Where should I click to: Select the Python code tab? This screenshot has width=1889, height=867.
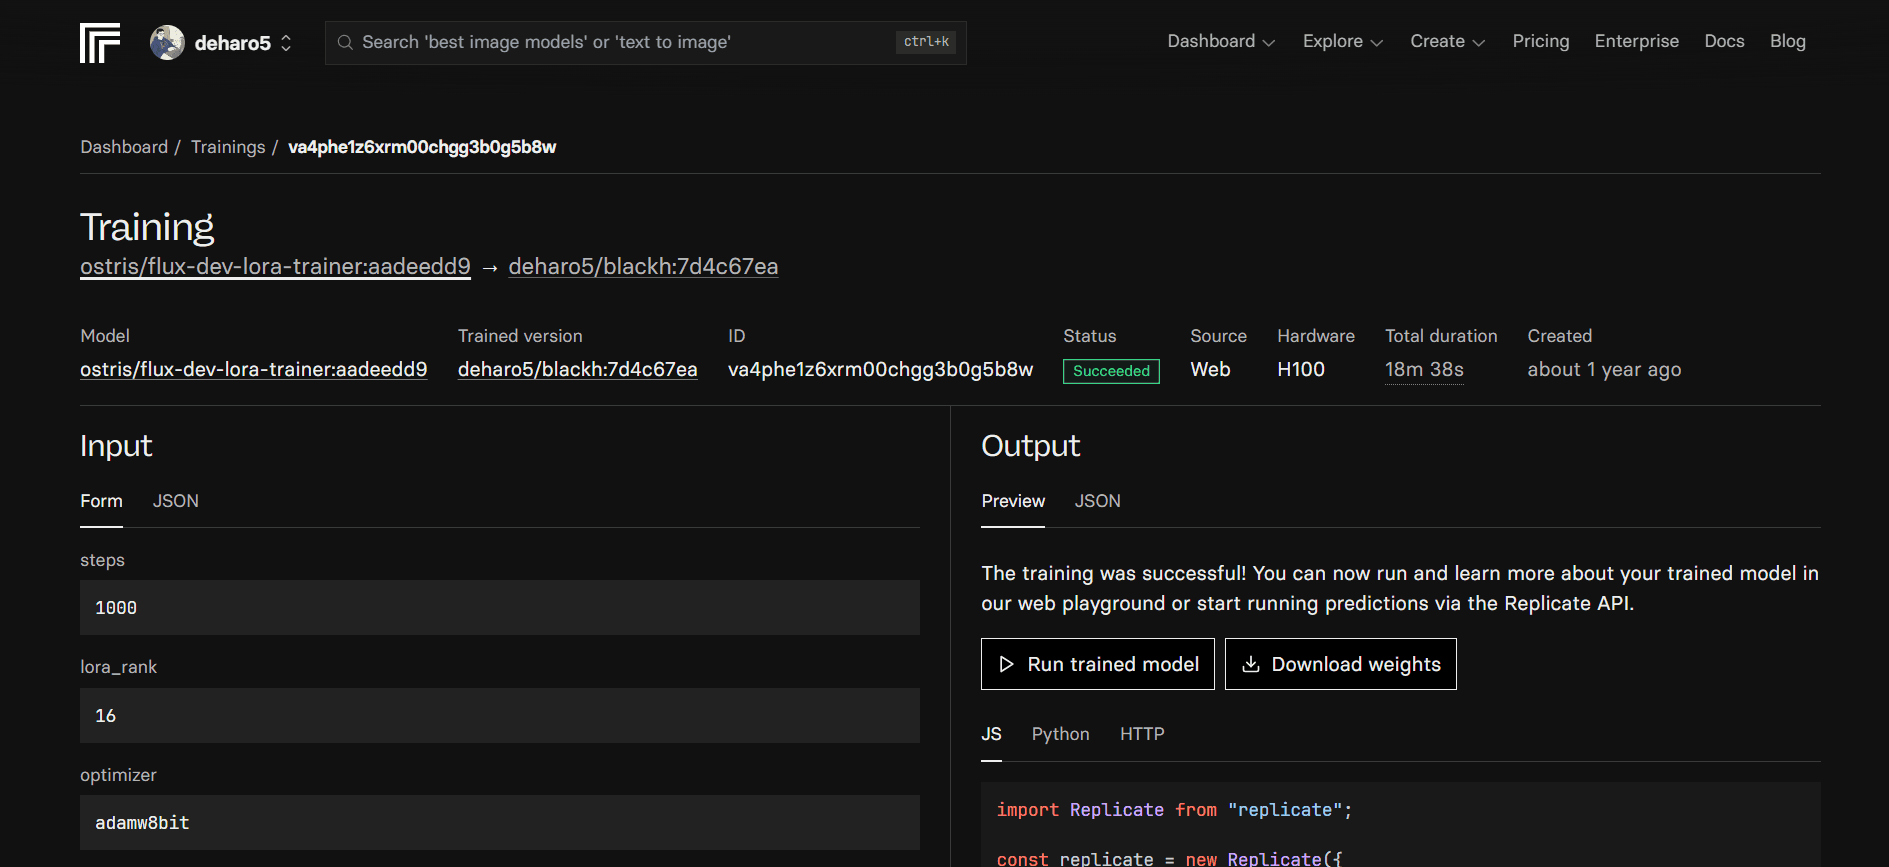point(1060,734)
